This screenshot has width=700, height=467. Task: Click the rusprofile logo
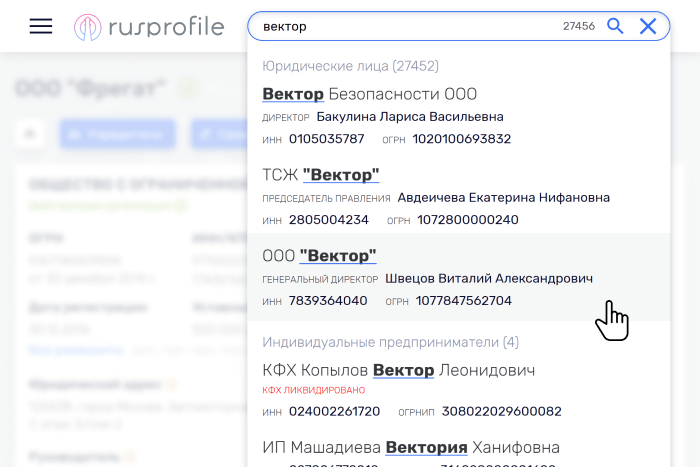(149, 27)
